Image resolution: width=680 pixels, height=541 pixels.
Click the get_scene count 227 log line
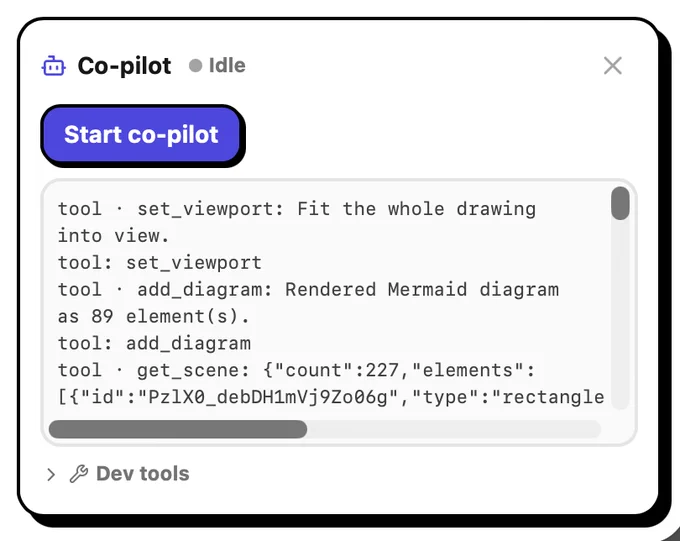297,370
